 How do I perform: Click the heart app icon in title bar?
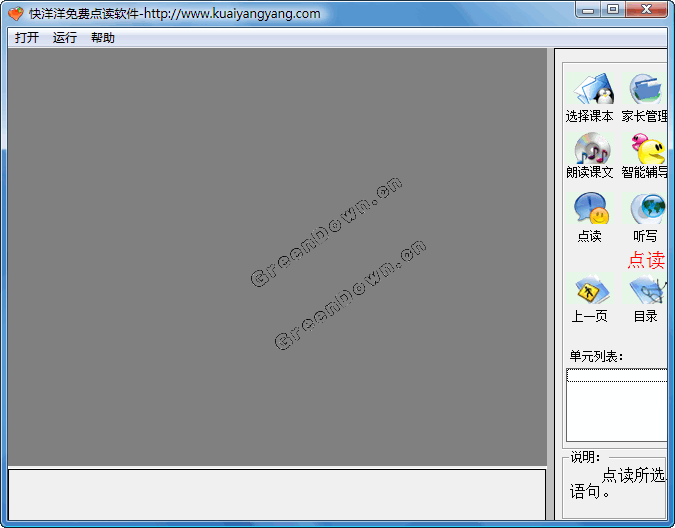pos(16,14)
